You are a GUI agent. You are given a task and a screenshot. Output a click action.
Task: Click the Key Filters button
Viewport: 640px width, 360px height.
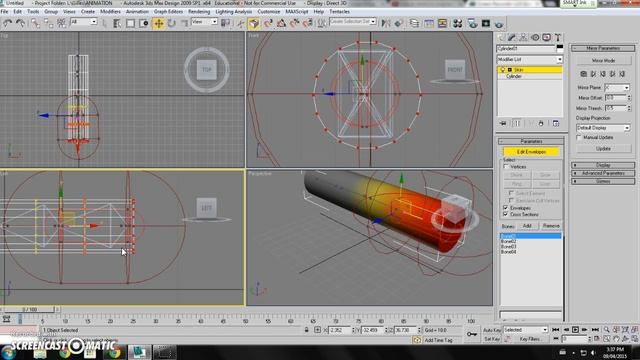click(530, 339)
